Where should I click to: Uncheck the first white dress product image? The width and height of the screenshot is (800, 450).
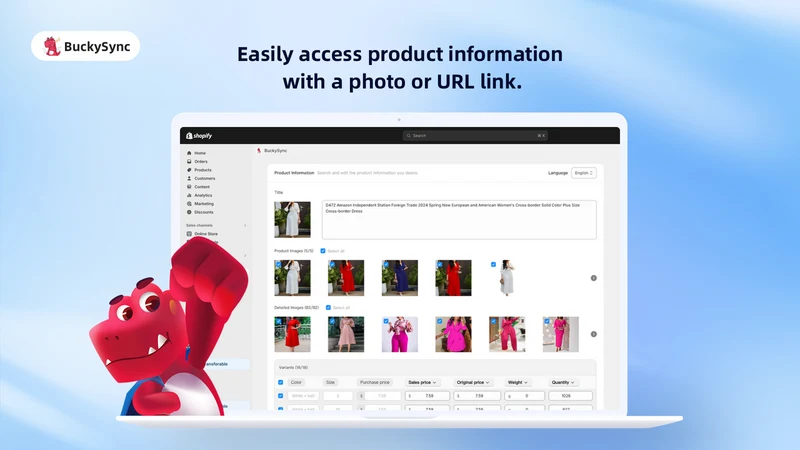point(278,264)
